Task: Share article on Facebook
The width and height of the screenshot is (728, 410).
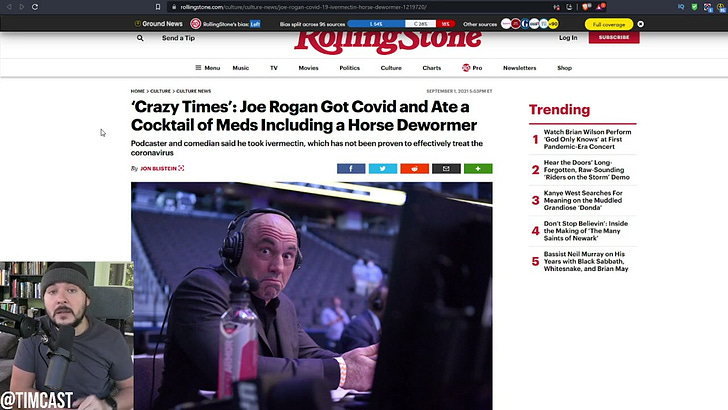Action: 351,169
